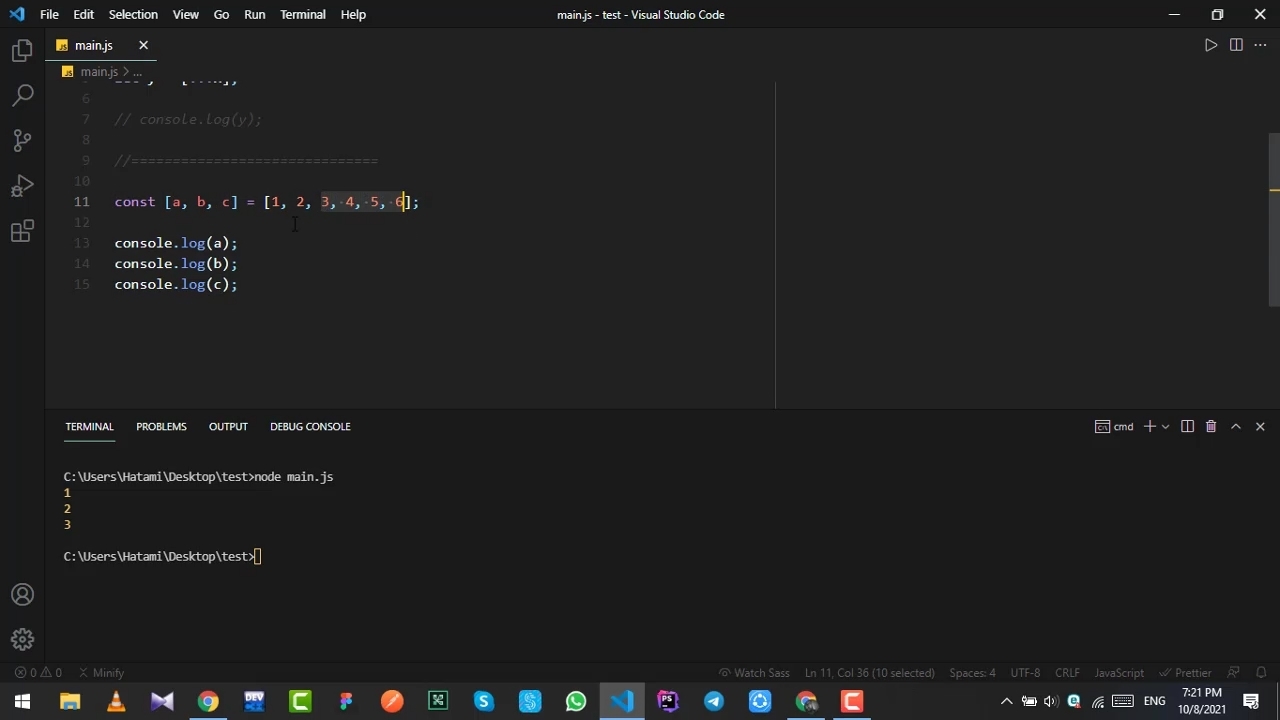Open the Explorer view in activity bar
This screenshot has height=720, width=1280.
22,51
